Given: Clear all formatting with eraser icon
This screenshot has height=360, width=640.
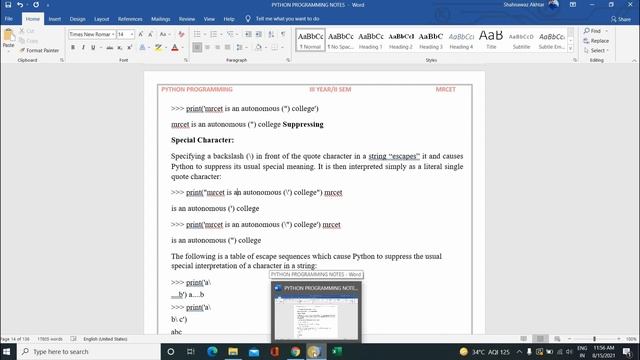Looking at the screenshot, I should click(181, 34).
